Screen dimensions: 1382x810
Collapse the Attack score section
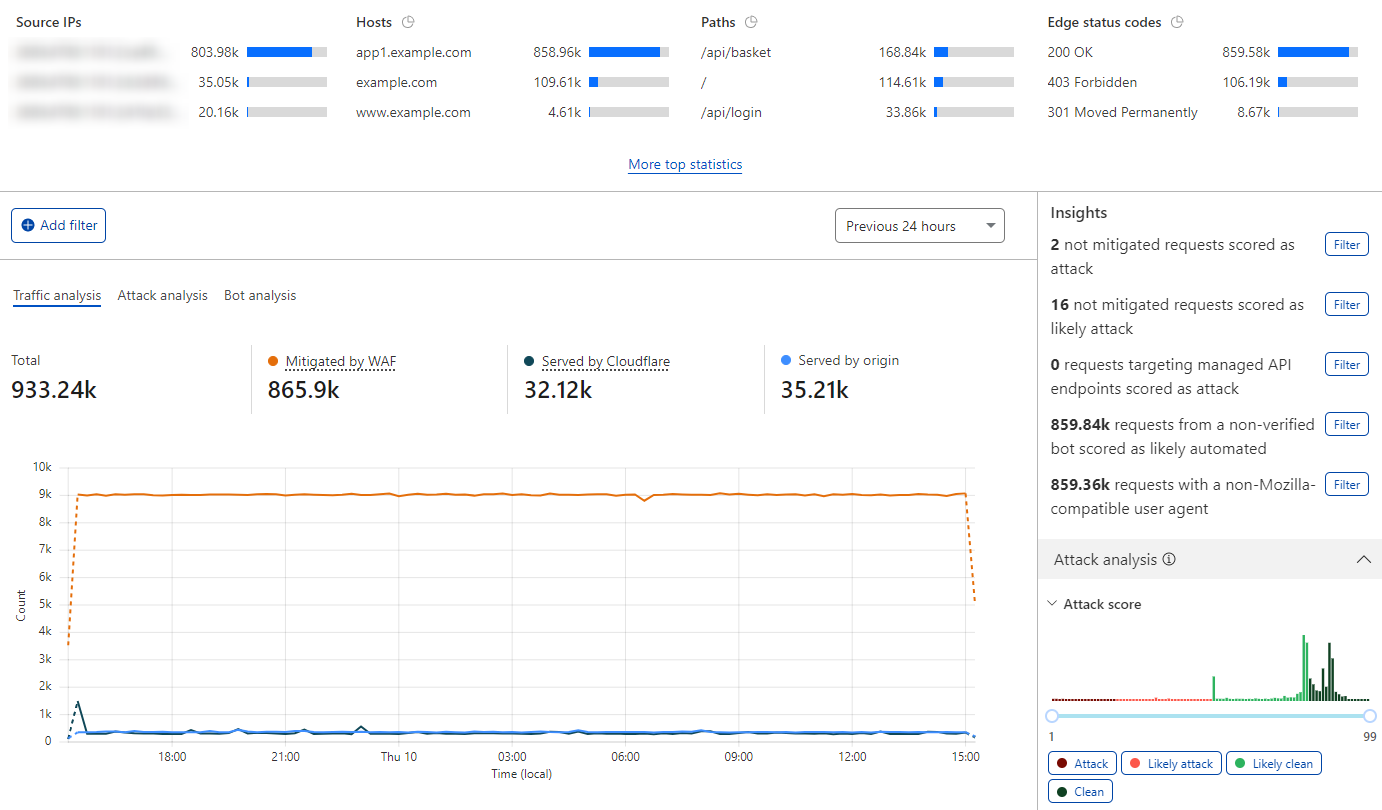(1051, 603)
